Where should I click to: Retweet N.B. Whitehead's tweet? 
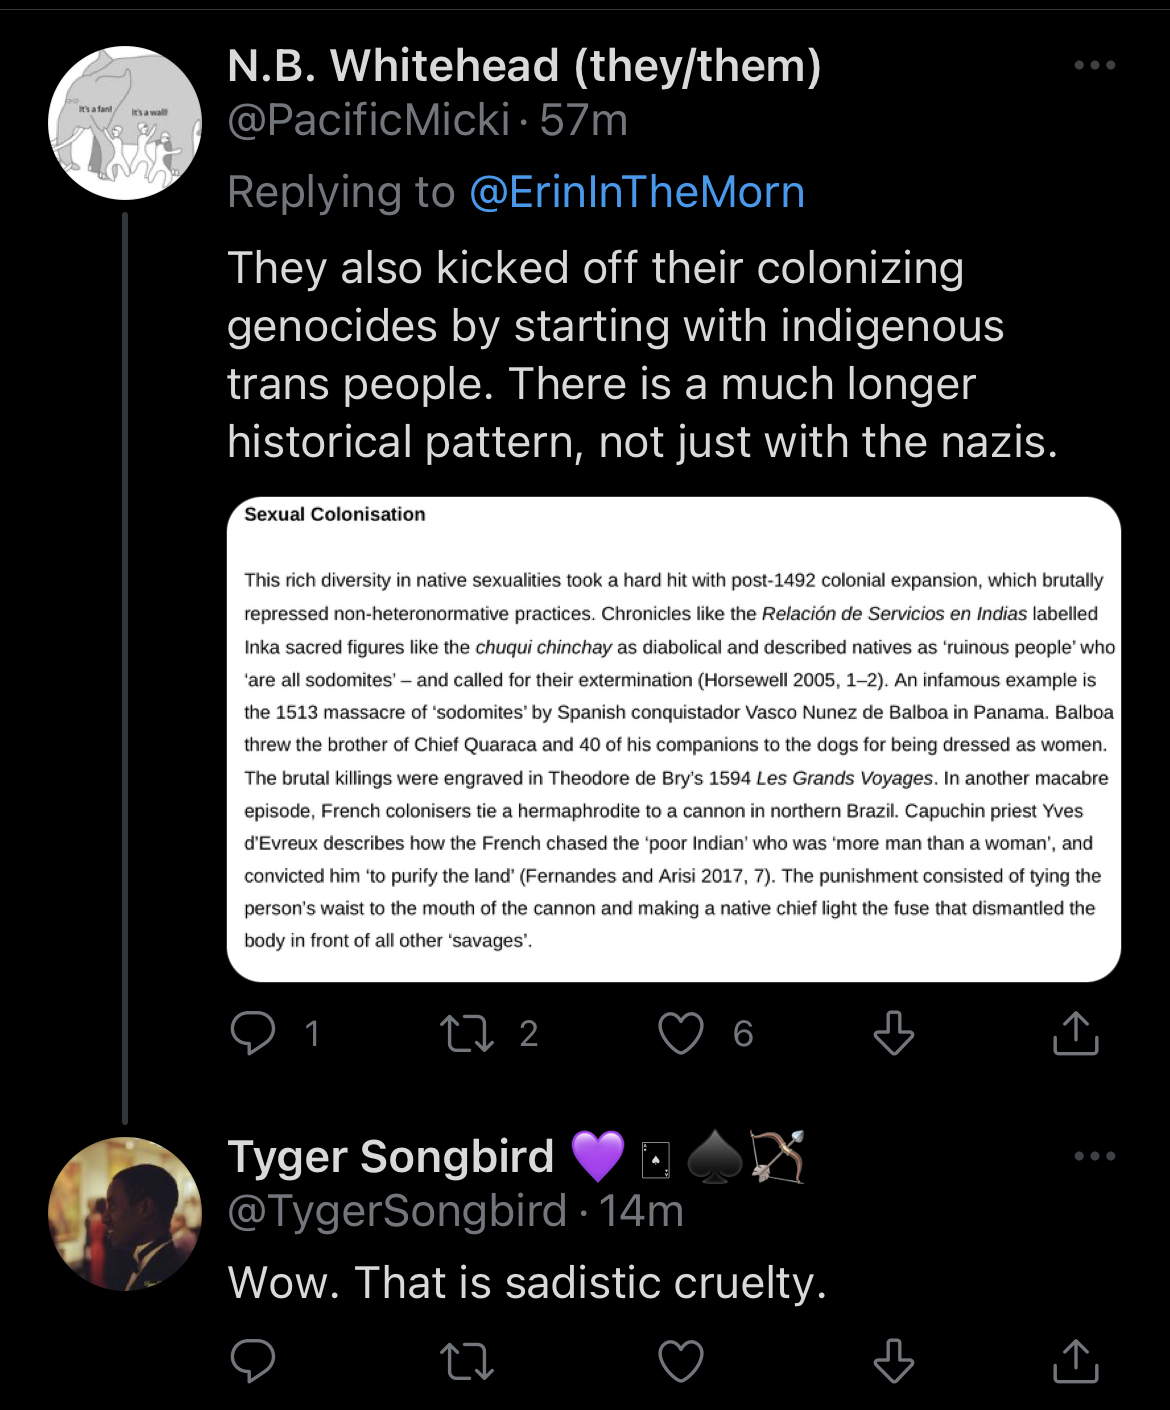(468, 1033)
